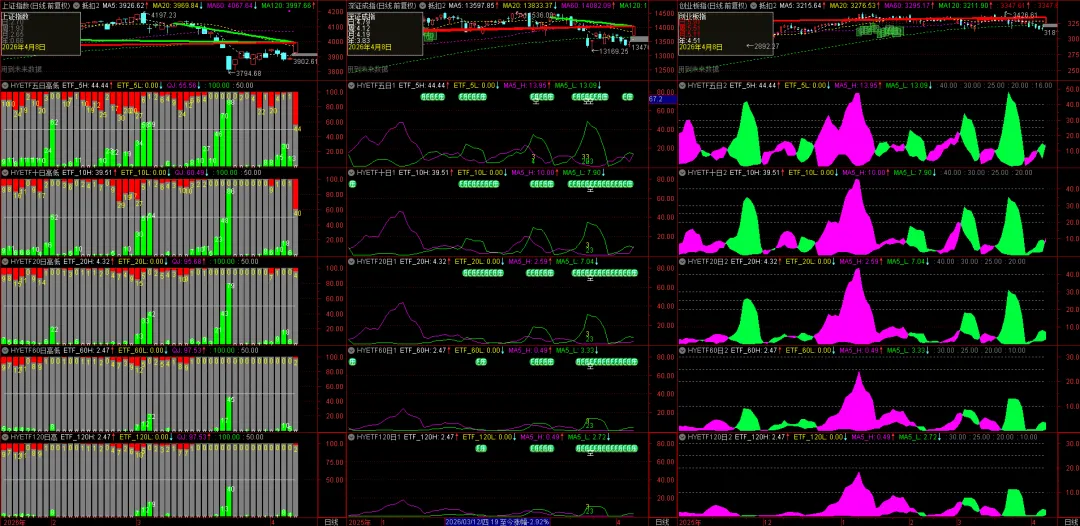1080x526 pixels.
Task: Click the round icon before HYETF五日1
Action: pyautogui.click(x=351, y=85)
